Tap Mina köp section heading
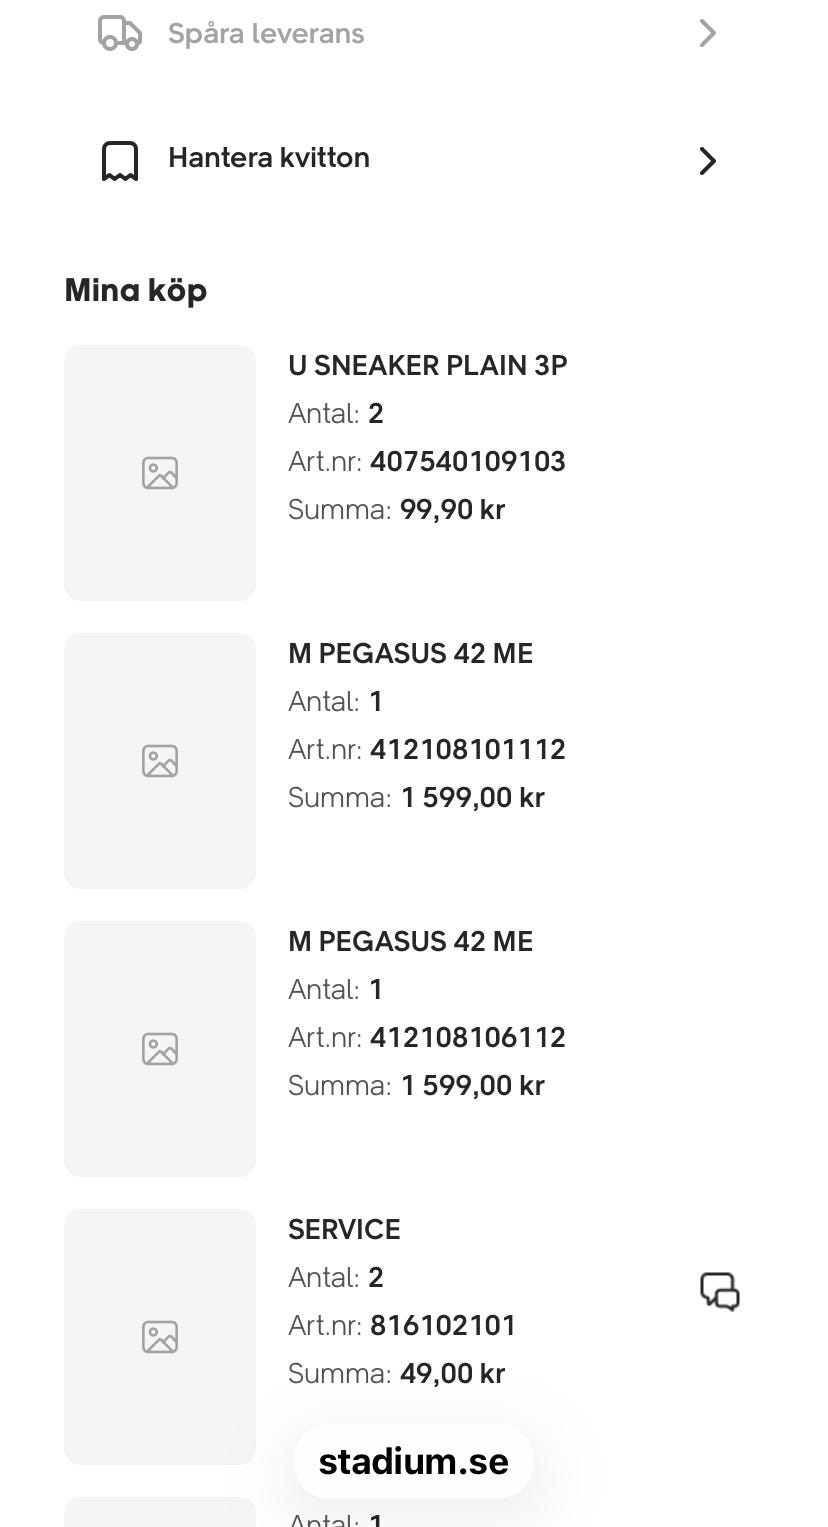Image resolution: width=828 pixels, height=1527 pixels. pos(136,291)
